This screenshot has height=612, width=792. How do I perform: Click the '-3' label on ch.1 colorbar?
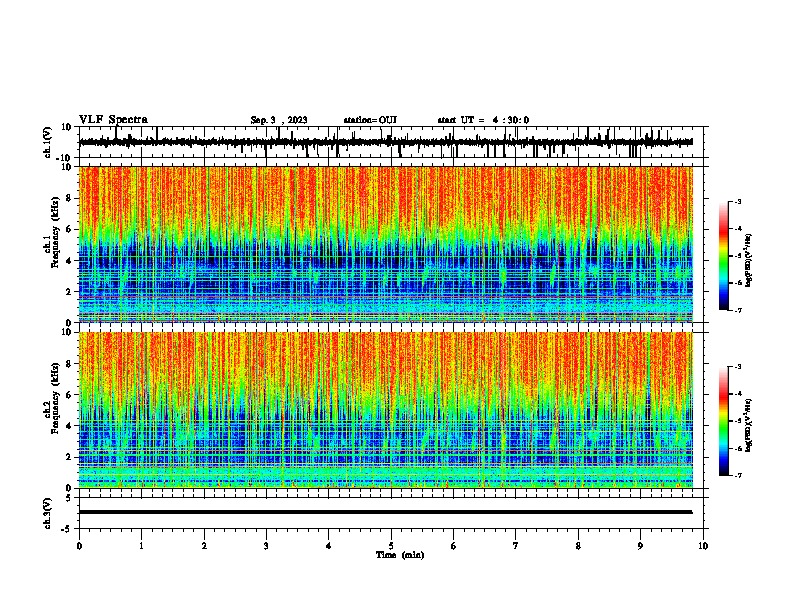pos(738,201)
